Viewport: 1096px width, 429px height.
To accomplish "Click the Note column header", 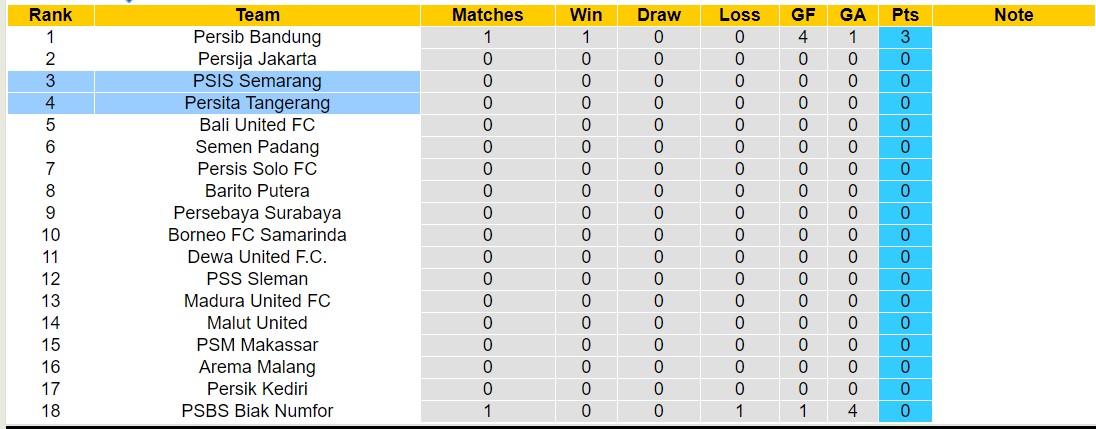I will (x=1014, y=15).
